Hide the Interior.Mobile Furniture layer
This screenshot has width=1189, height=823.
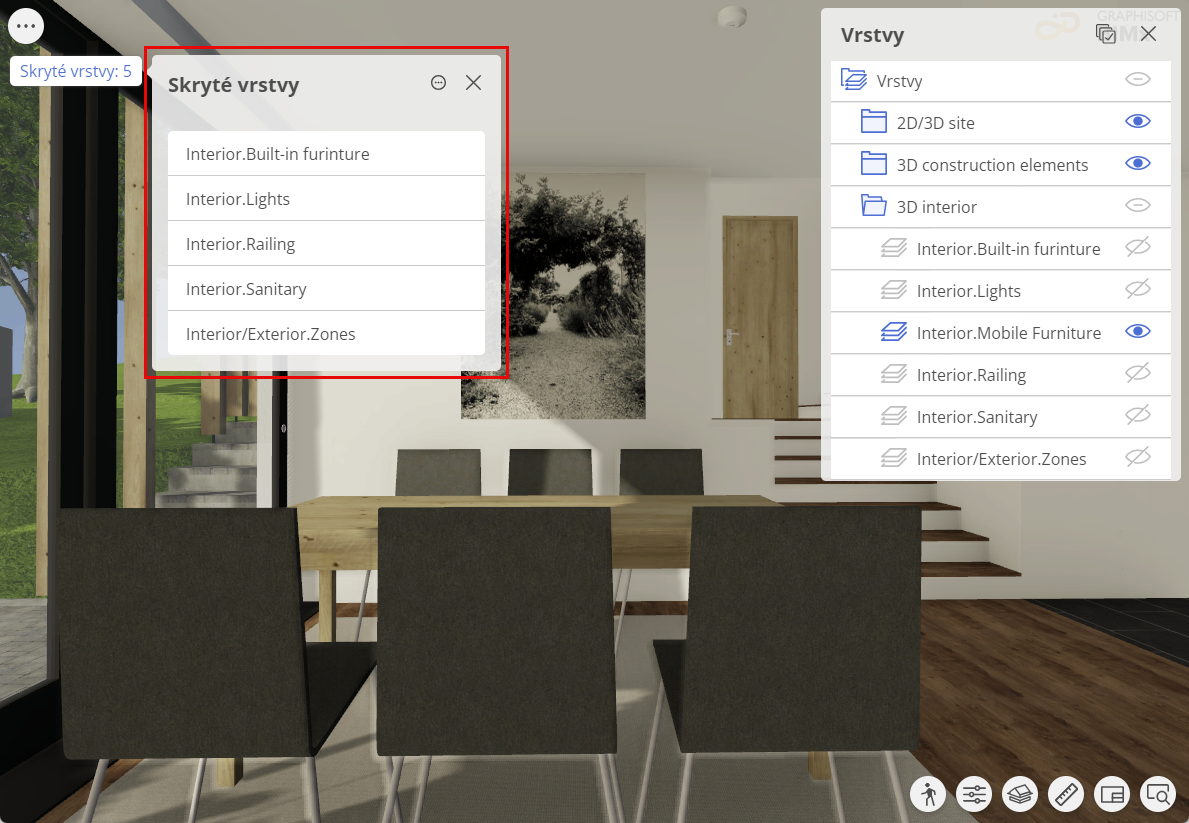coord(1137,331)
